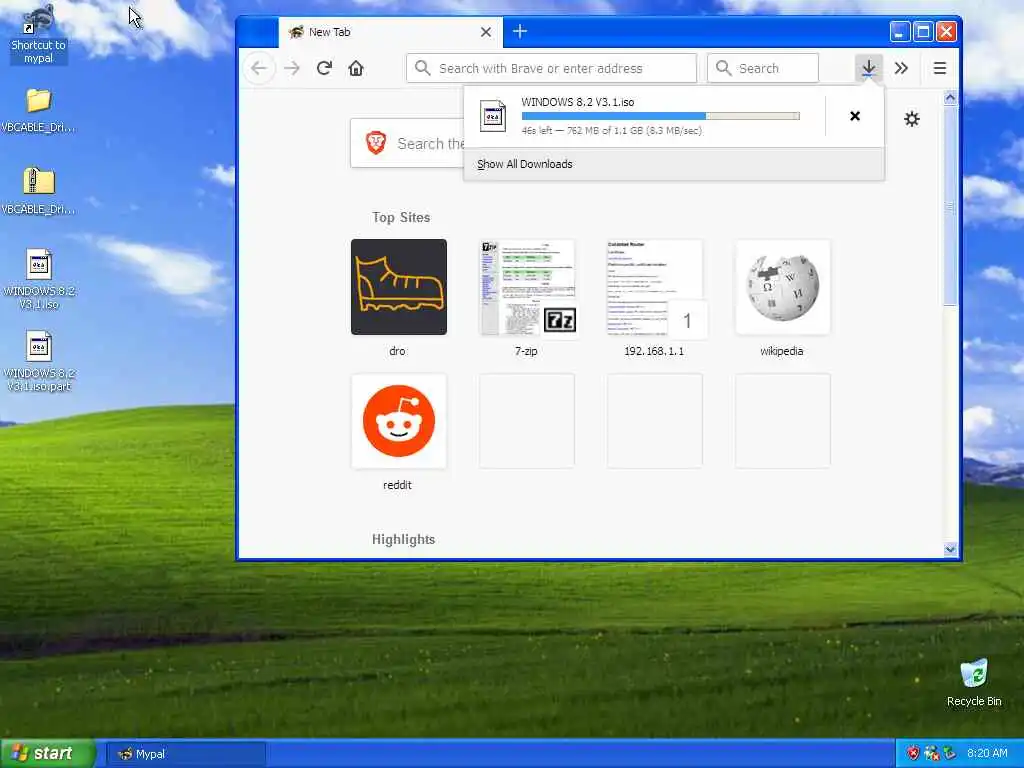Select WINDOWS 8.2 V3.1.iso.part desktop file
The image size is (1024, 768).
tap(39, 362)
